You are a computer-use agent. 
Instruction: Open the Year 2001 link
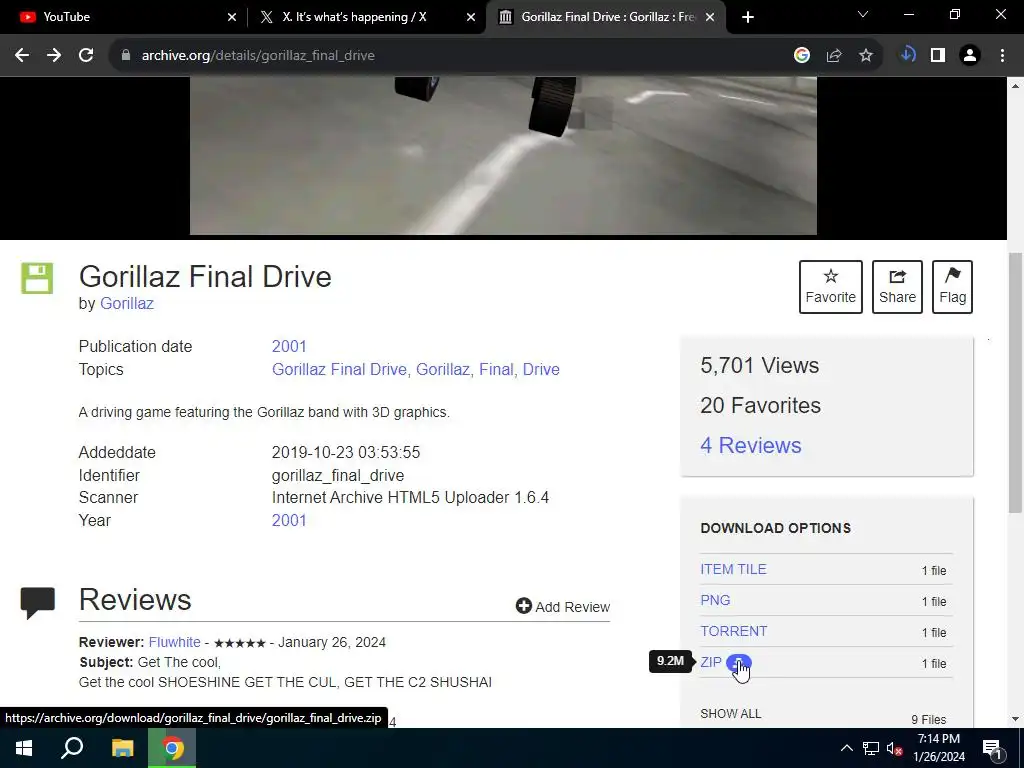pos(289,520)
